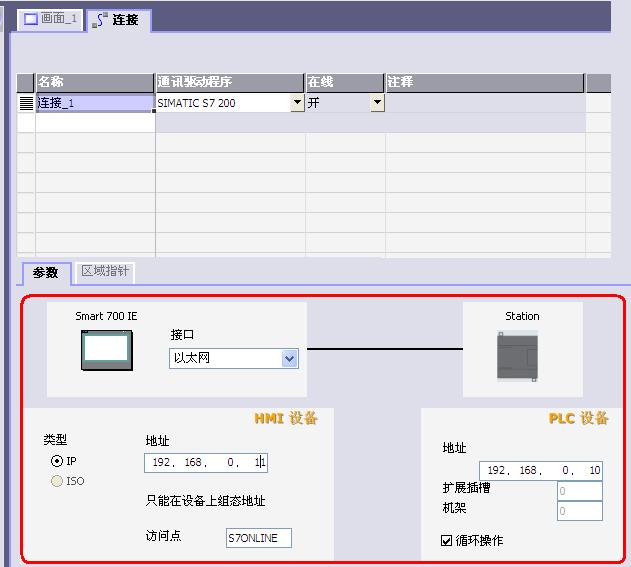Click the row selector icon for 连接_1
631x567 pixels.
(26, 102)
